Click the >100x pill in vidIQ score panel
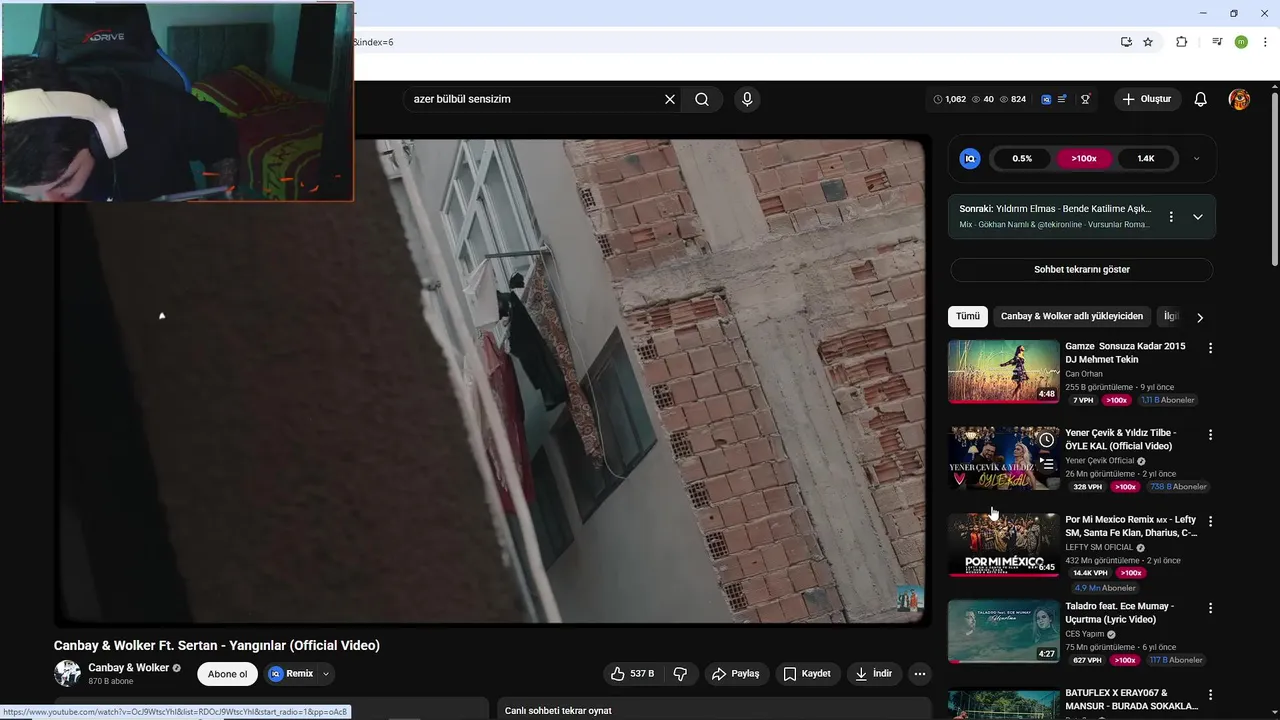 [1084, 158]
